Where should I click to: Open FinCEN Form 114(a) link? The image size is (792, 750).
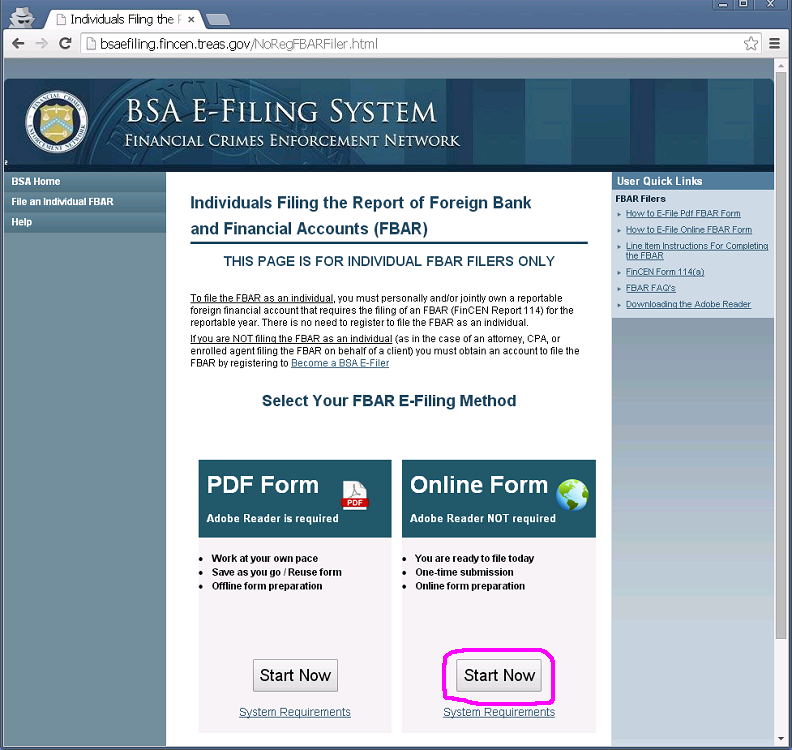665,272
